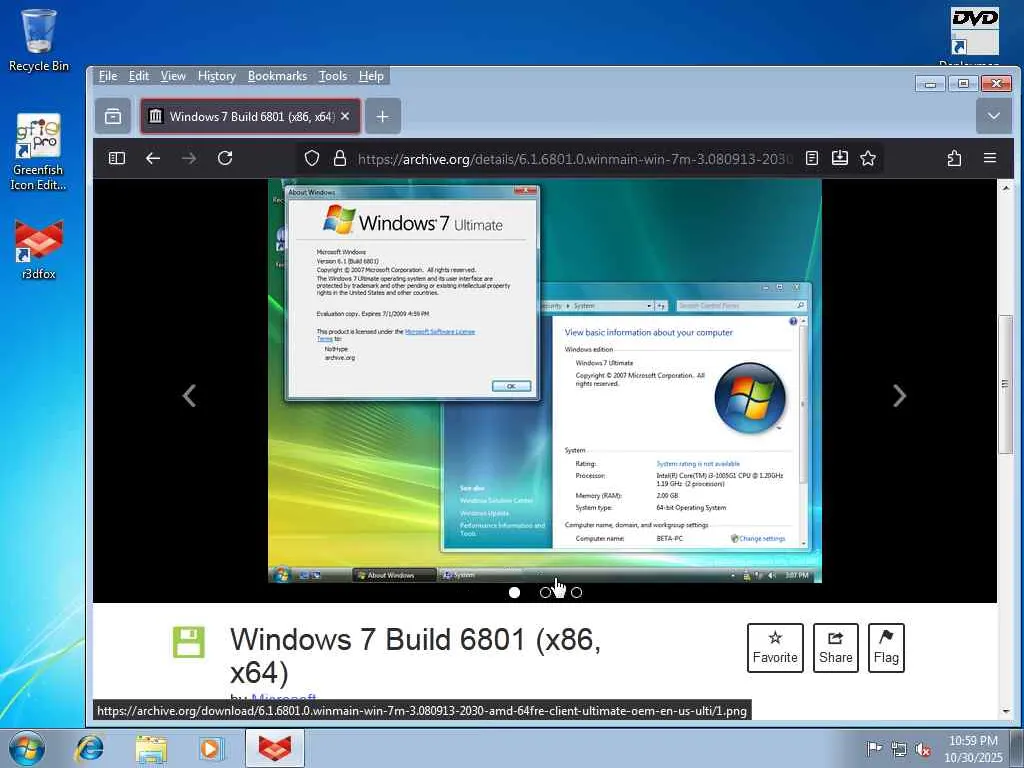Open the muted volume tray icon
This screenshot has width=1024, height=768.
point(923,748)
